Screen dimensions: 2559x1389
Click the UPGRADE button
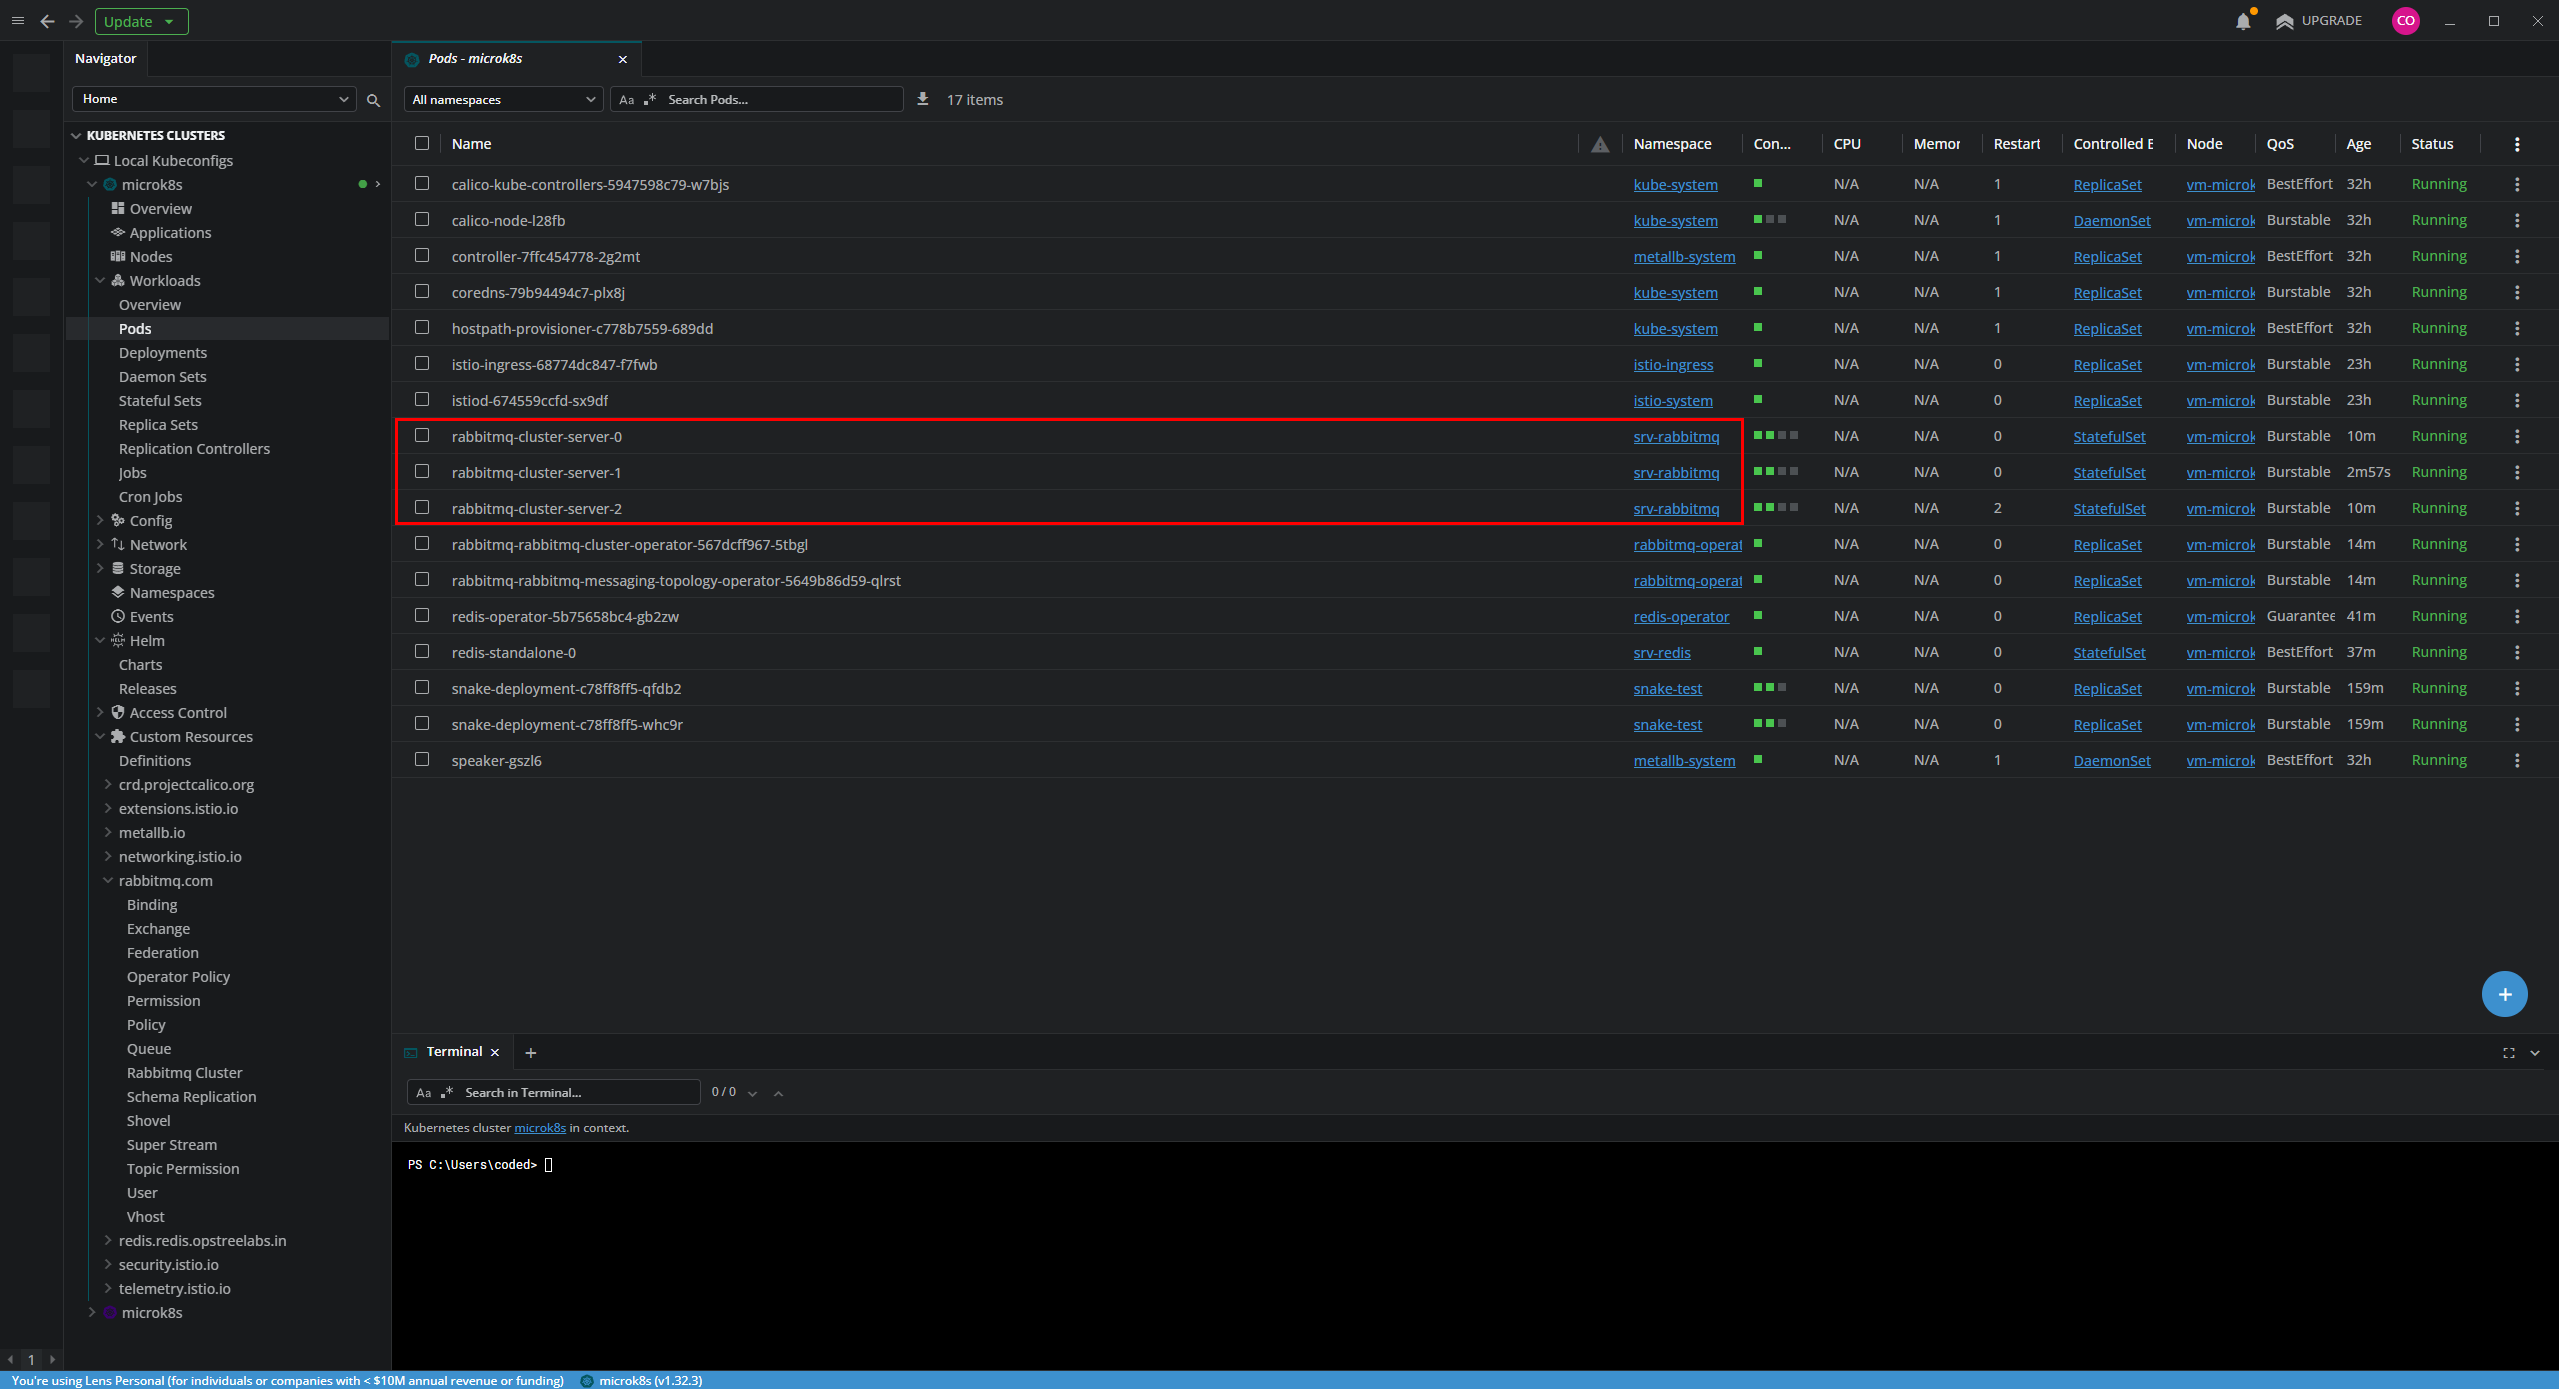pyautogui.click(x=2319, y=21)
